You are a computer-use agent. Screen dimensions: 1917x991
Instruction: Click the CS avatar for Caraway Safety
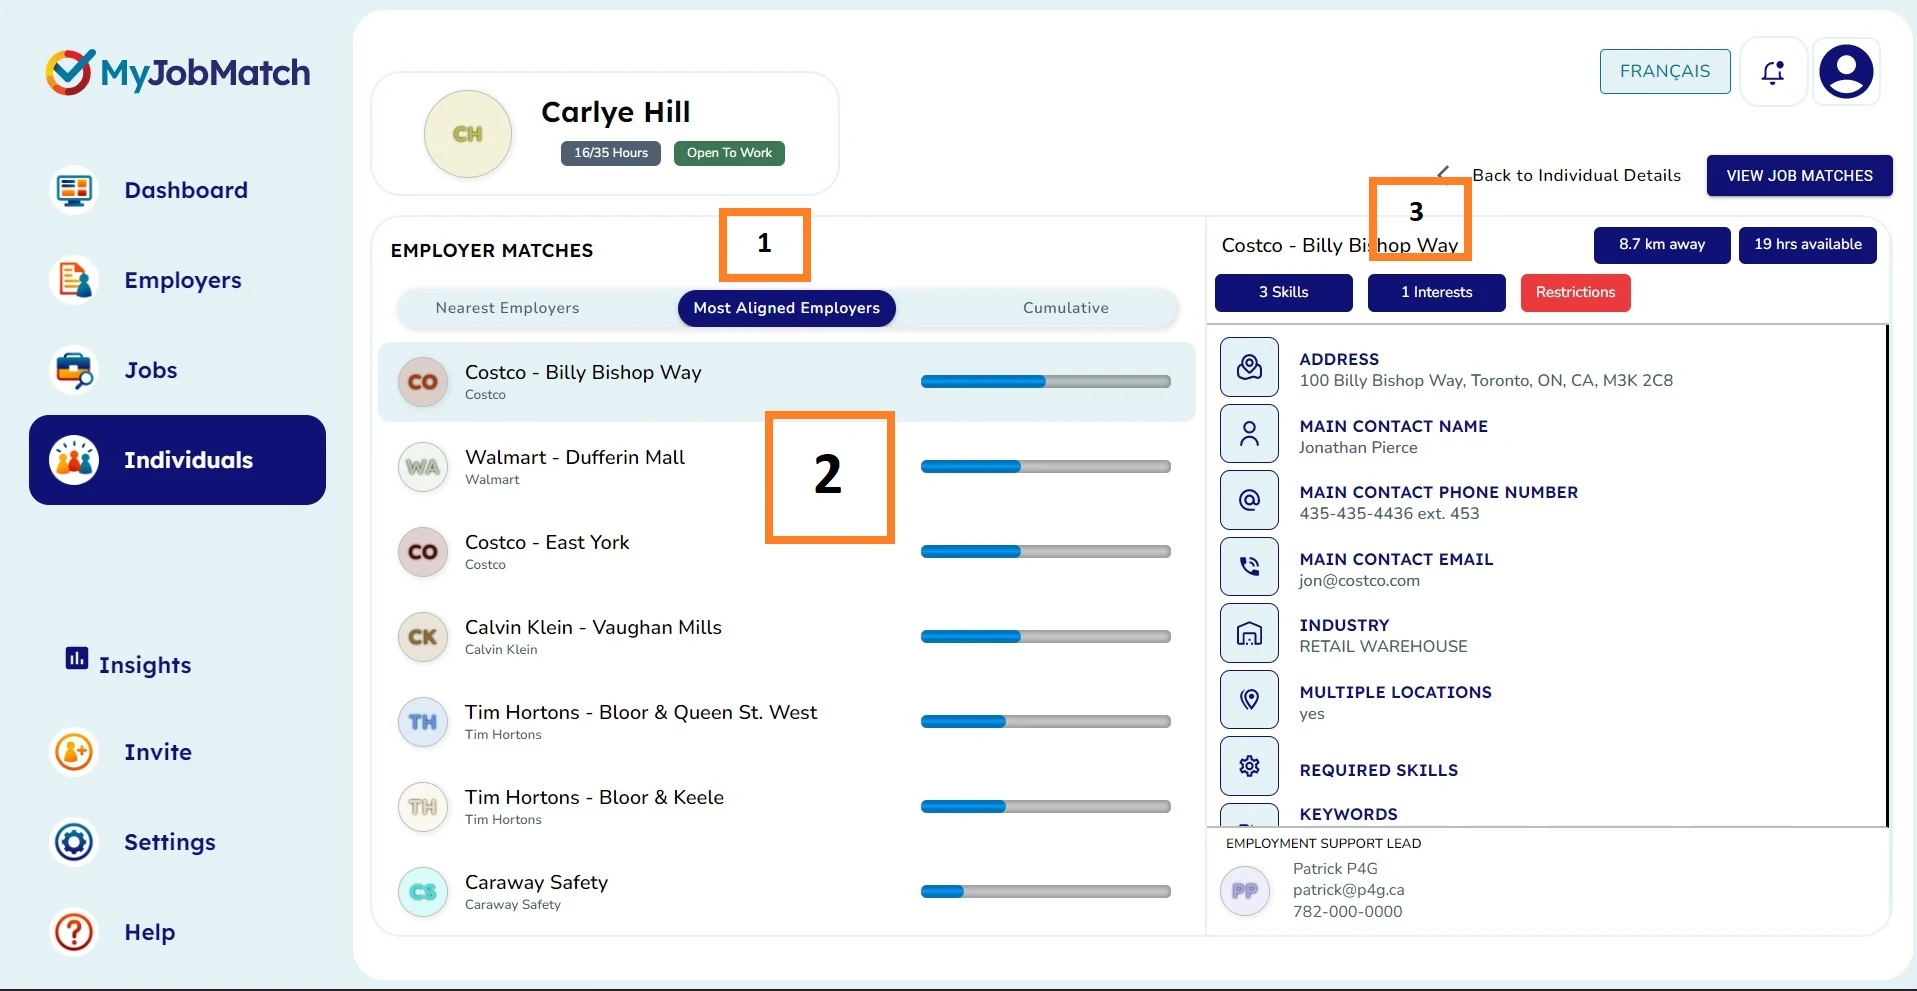tap(423, 892)
